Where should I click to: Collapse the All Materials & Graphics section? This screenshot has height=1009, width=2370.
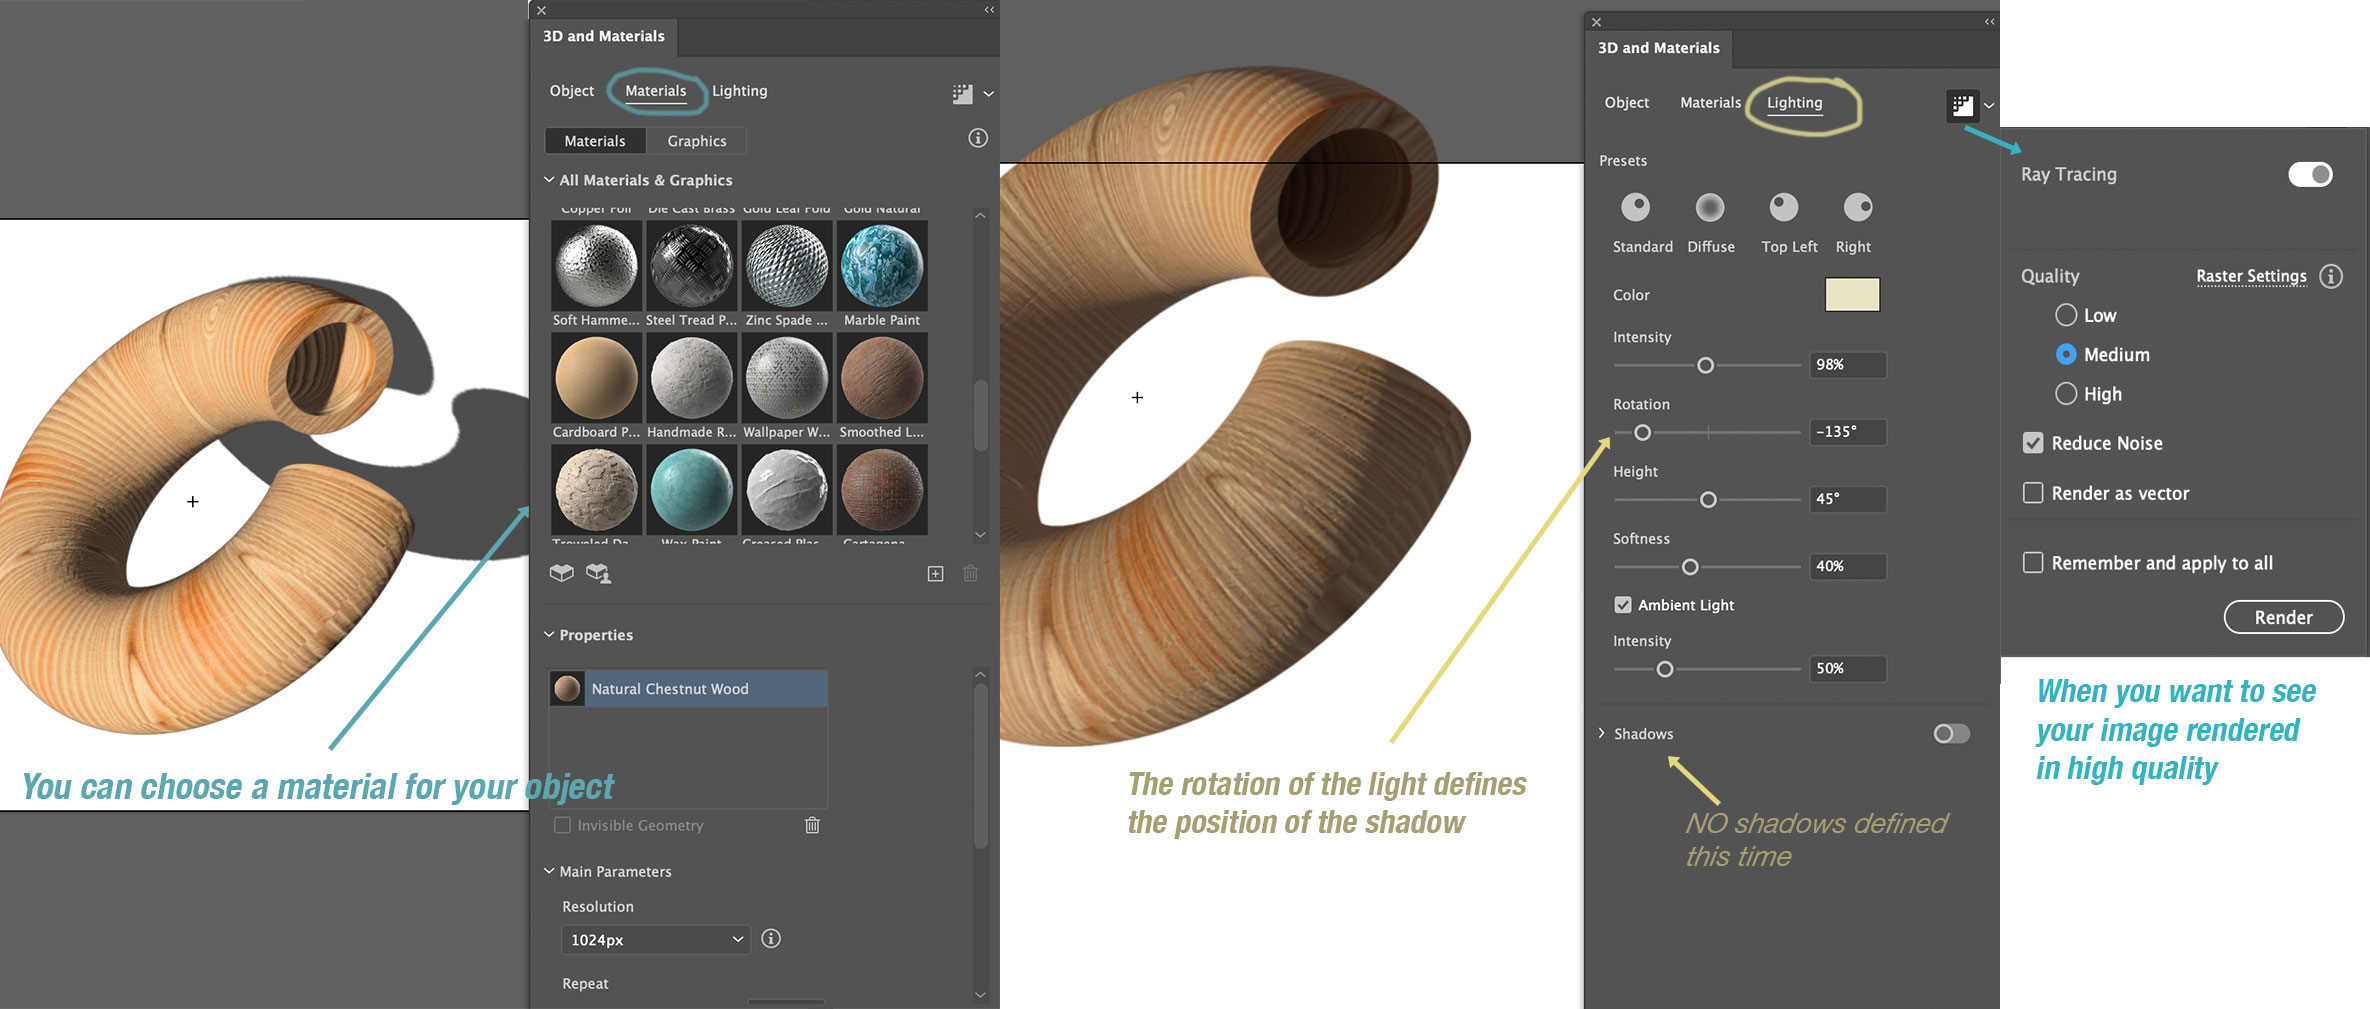[549, 180]
